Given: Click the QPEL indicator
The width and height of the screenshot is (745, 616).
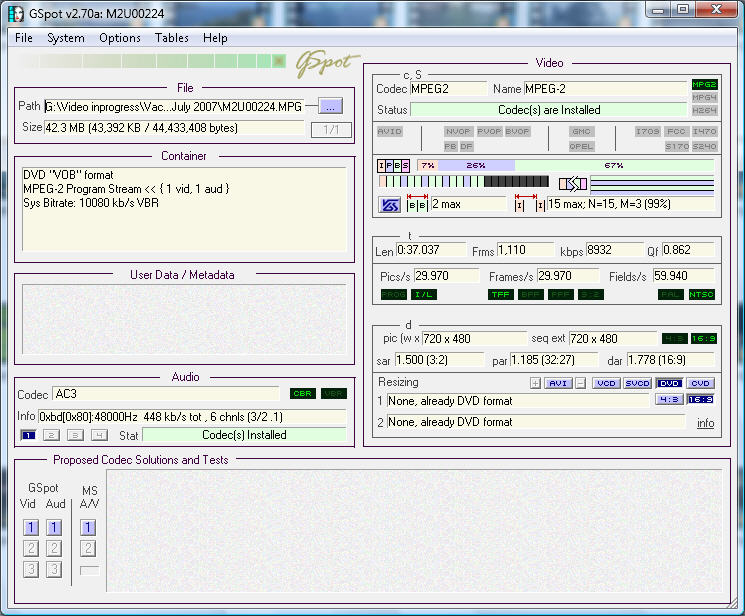Looking at the screenshot, I should (581, 146).
